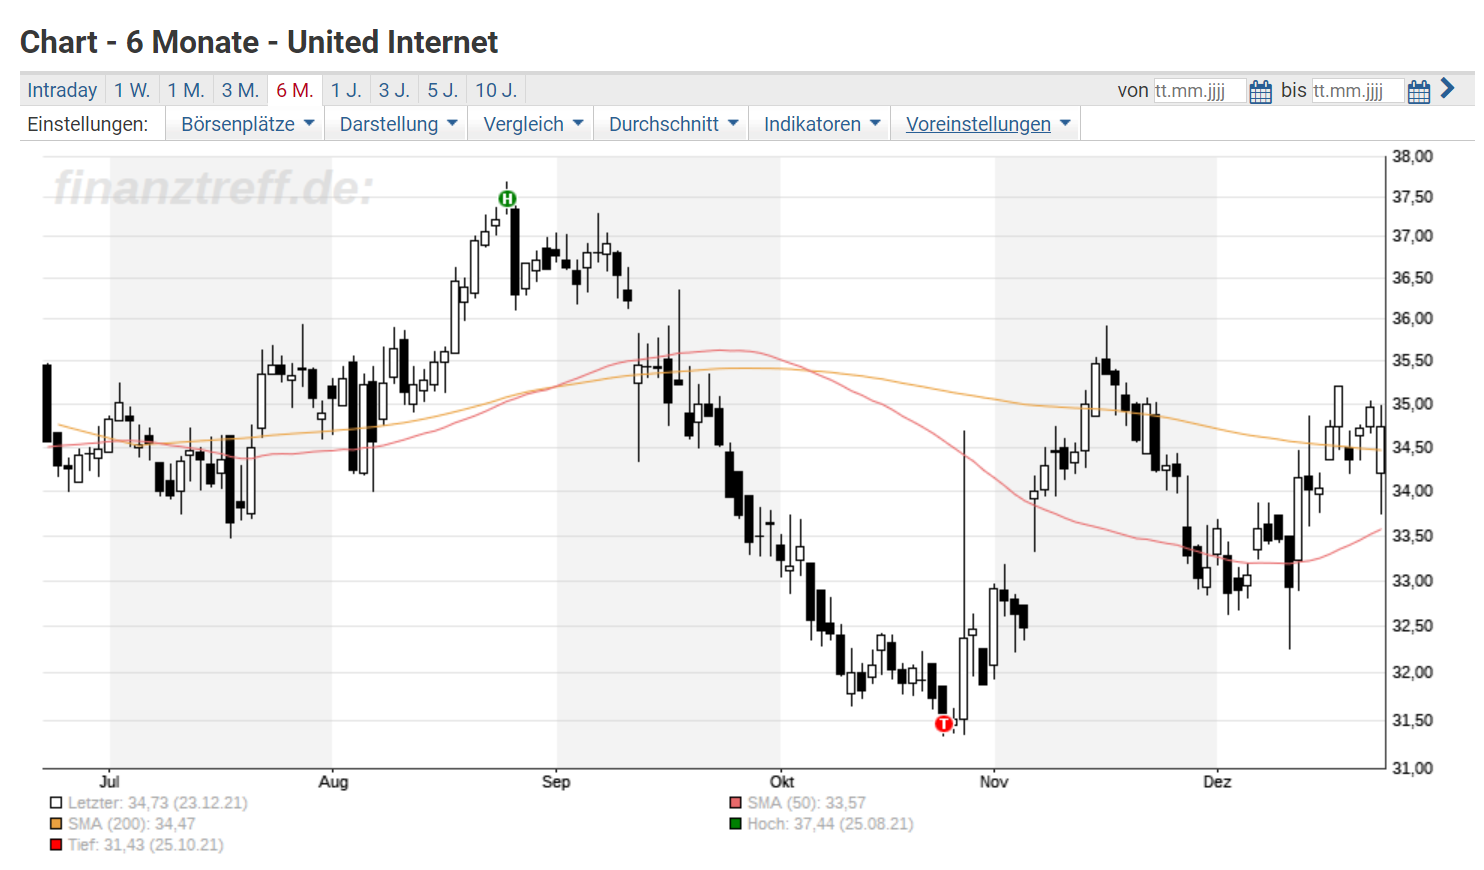Image resolution: width=1484 pixels, height=870 pixels.
Task: Expand the Darstellung dropdown
Action: [x=398, y=124]
